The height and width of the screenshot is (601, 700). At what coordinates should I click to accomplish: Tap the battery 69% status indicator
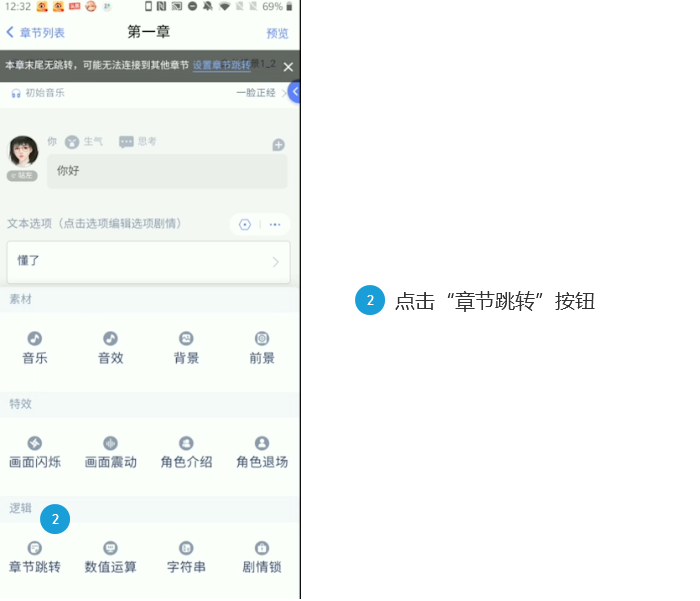tap(277, 6)
